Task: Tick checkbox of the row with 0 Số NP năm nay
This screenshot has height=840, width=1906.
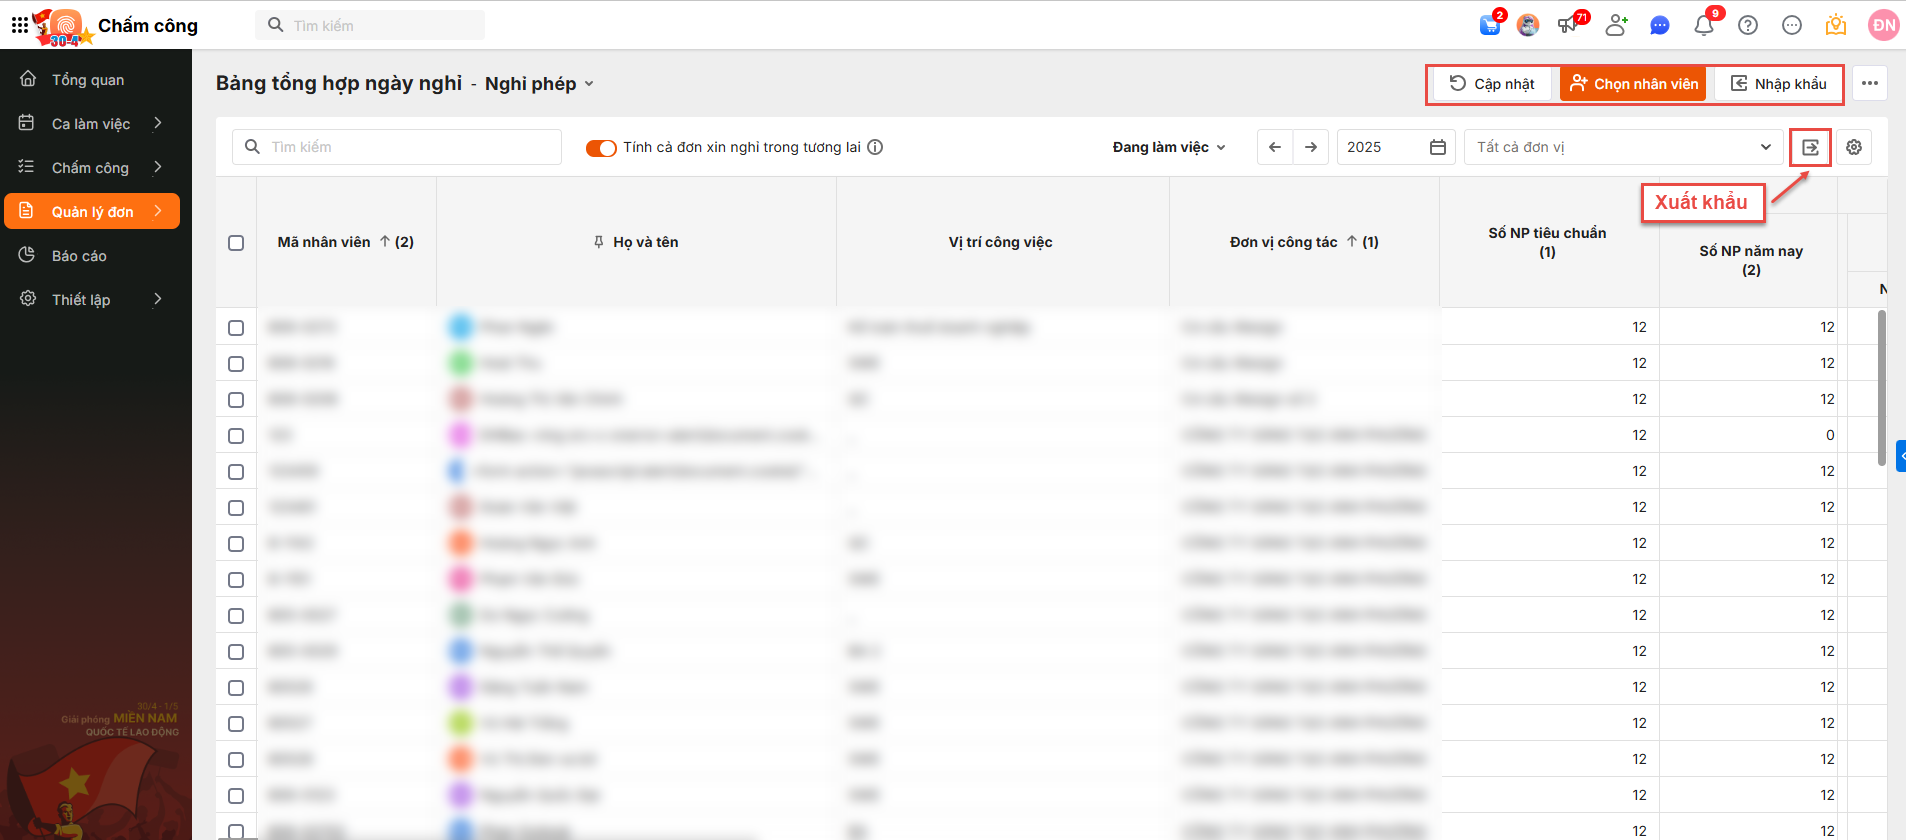Action: tap(236, 436)
